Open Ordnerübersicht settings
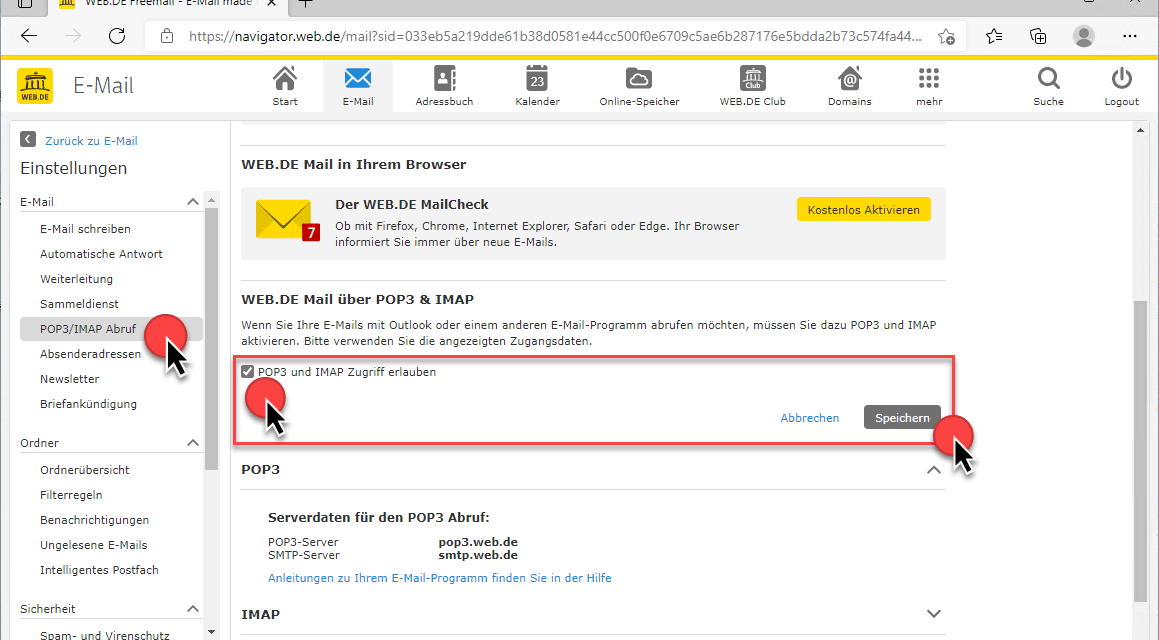This screenshot has width=1159, height=640. pos(84,470)
